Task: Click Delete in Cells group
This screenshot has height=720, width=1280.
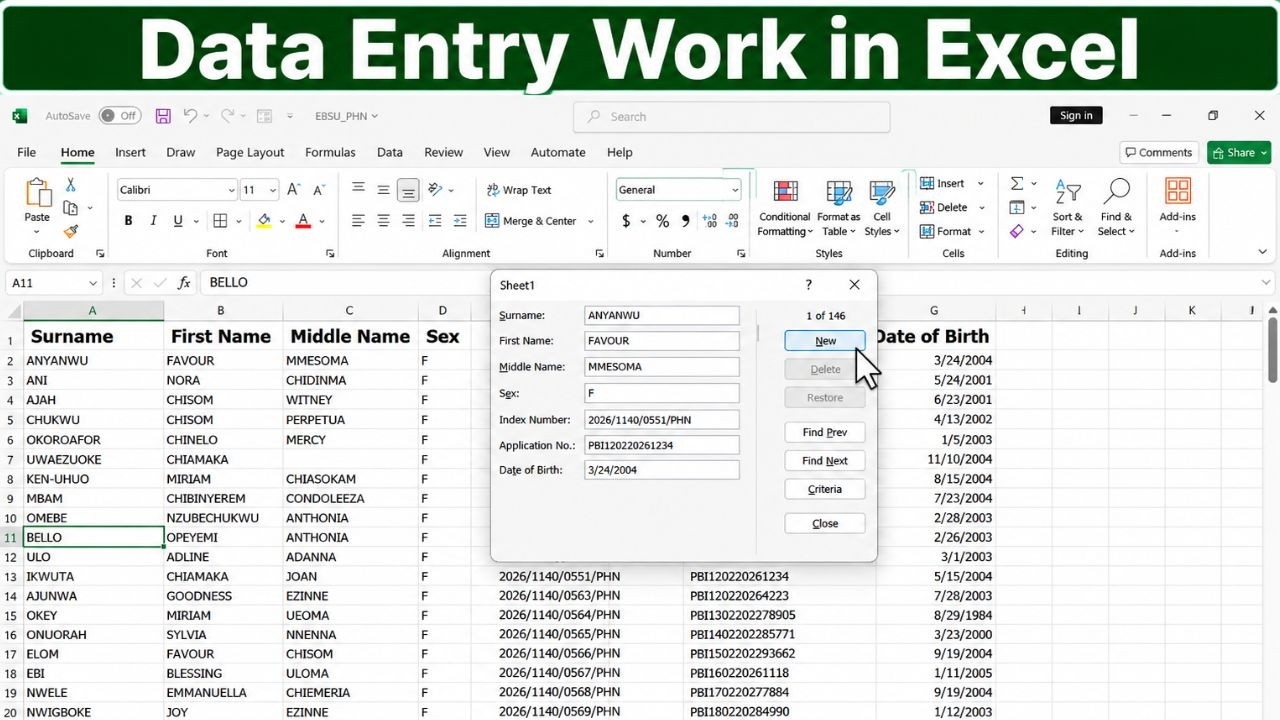Action: [x=943, y=208]
